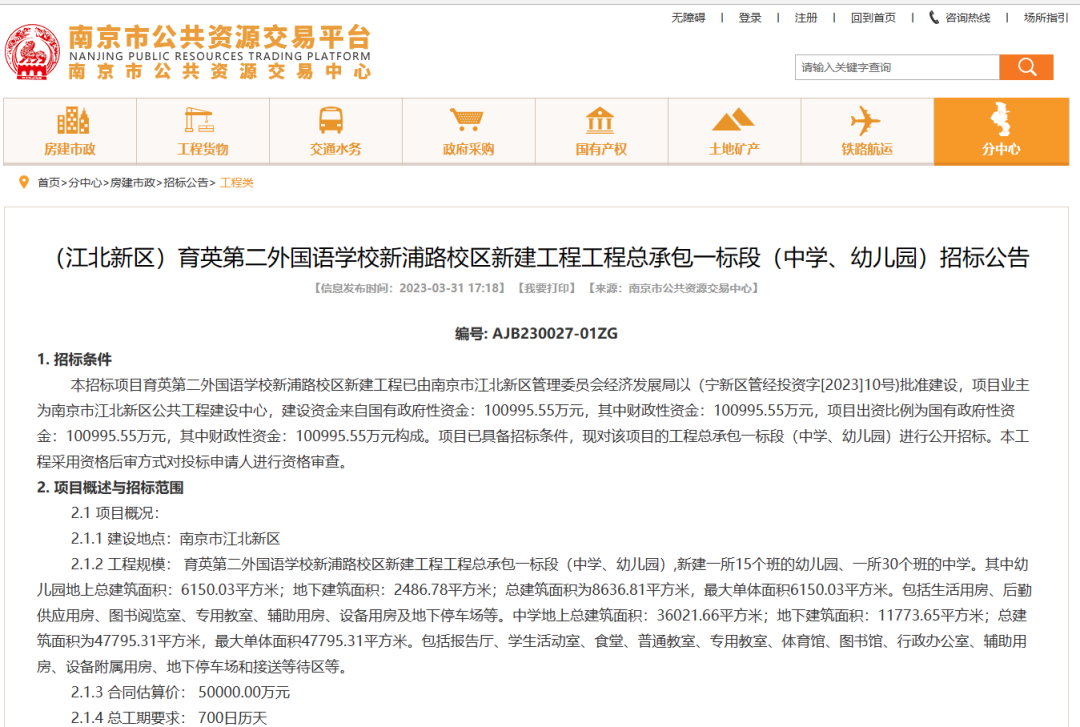Click the orange search magnifier button
This screenshot has height=727, width=1080.
[x=1026, y=67]
